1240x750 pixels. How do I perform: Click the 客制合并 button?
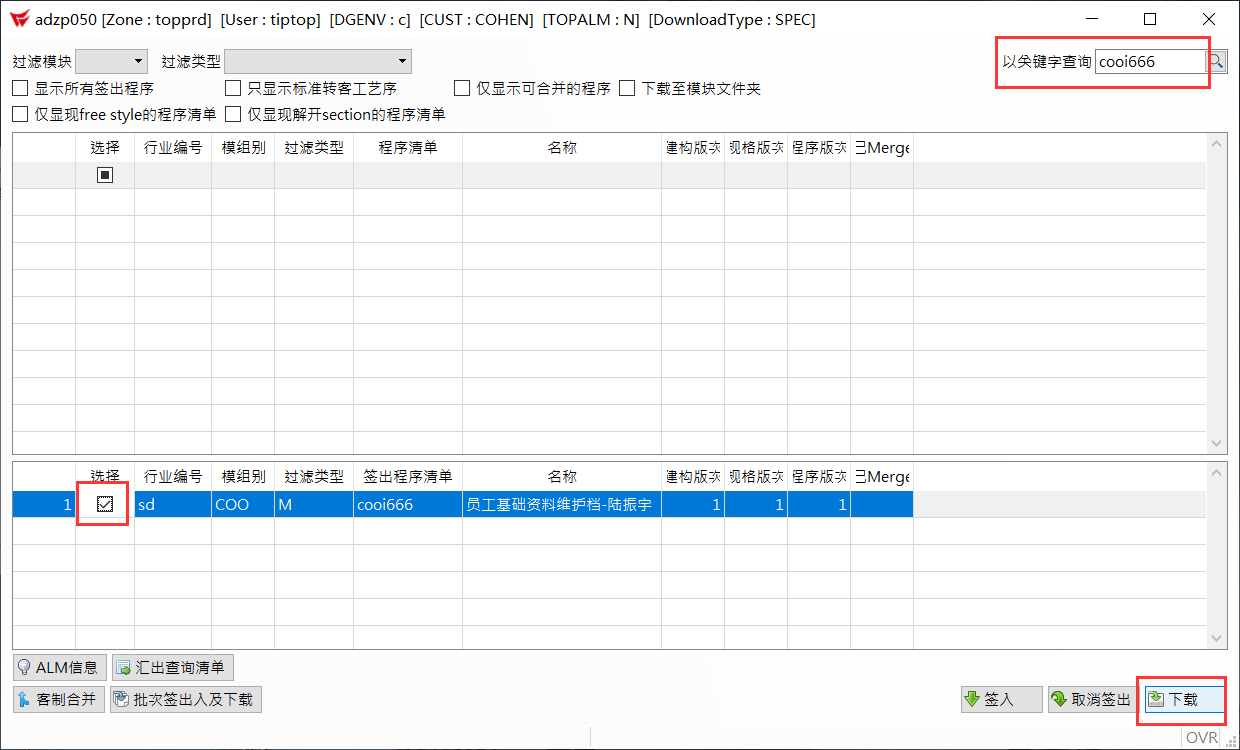click(57, 699)
